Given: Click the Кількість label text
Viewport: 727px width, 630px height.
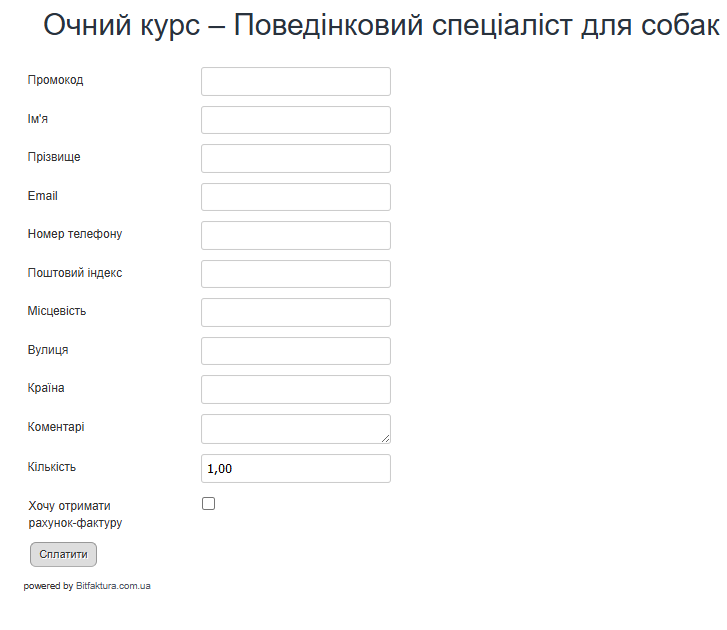Looking at the screenshot, I should (x=52, y=467).
